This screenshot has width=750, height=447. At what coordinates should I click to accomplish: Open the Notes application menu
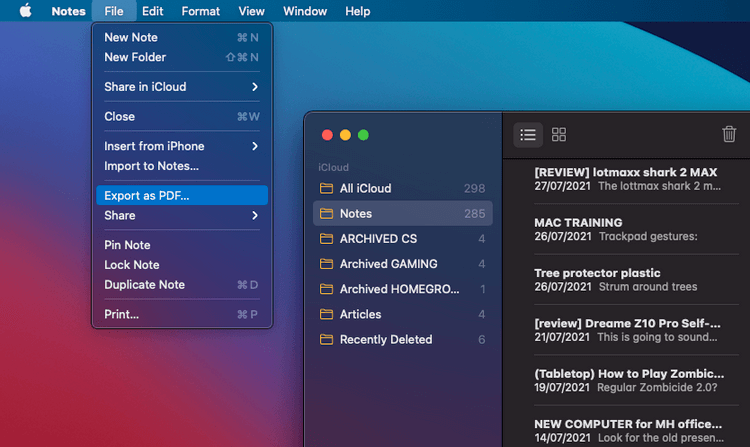point(68,11)
